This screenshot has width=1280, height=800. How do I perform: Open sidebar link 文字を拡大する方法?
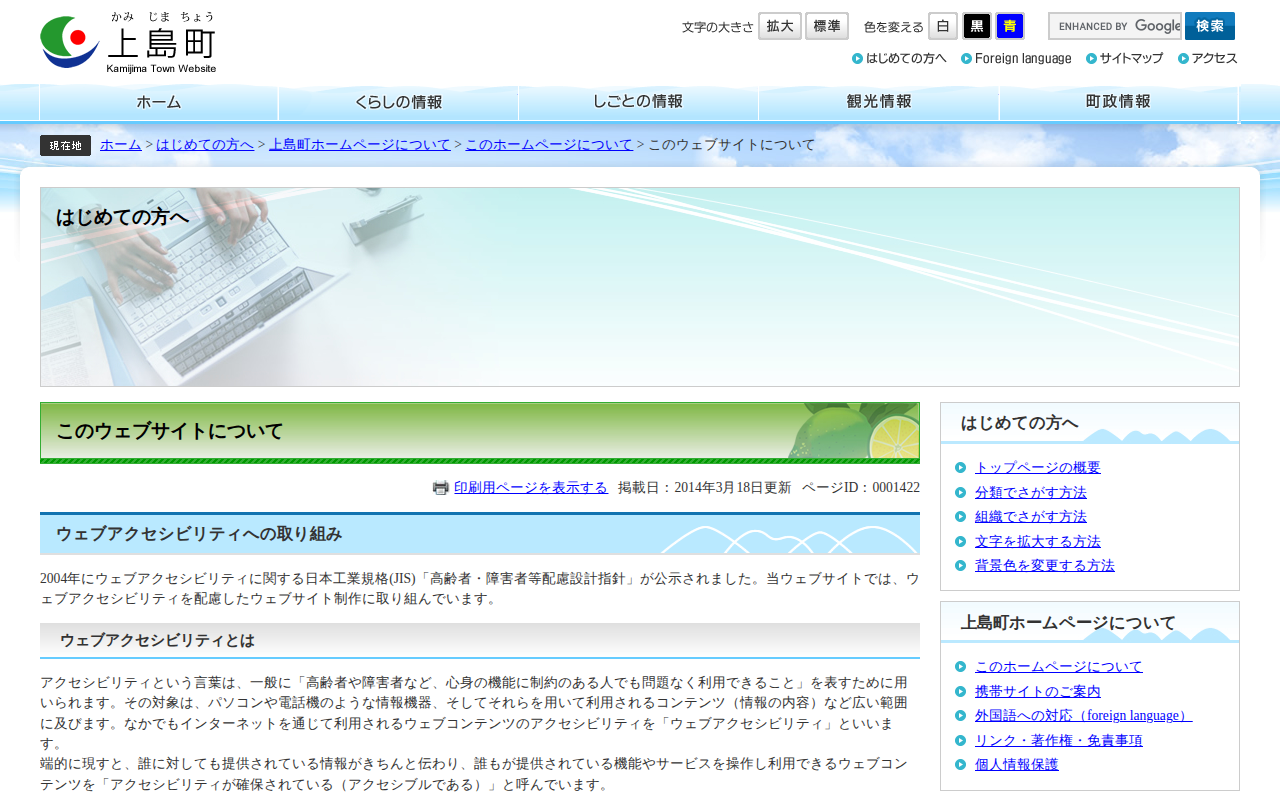click(1038, 542)
